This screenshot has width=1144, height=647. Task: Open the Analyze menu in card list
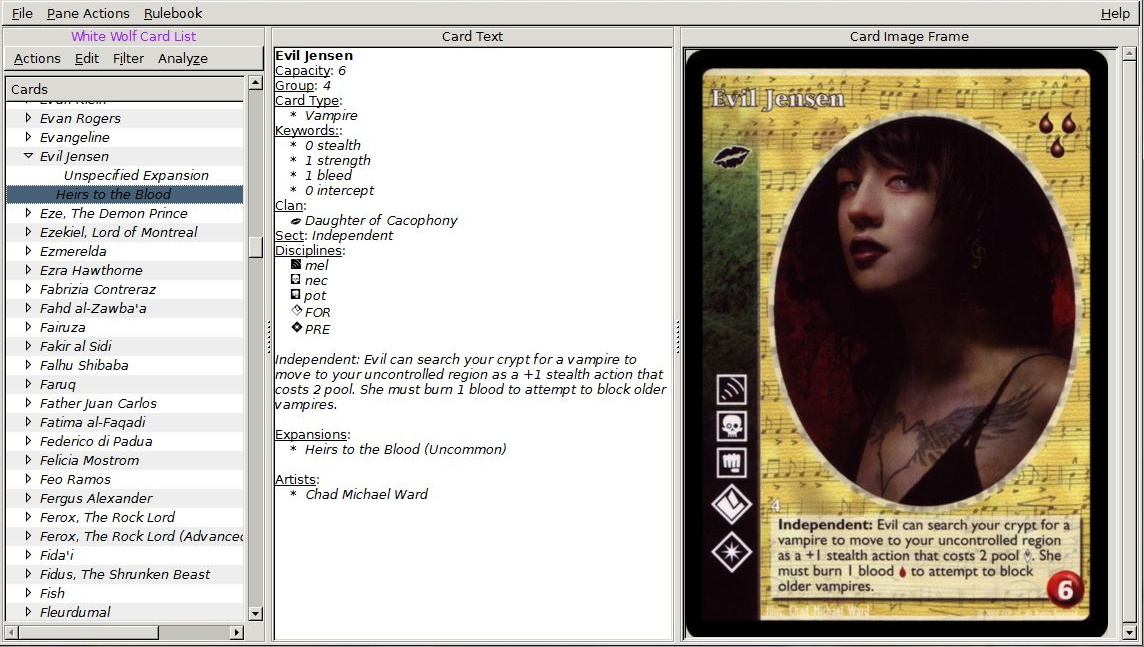point(183,58)
